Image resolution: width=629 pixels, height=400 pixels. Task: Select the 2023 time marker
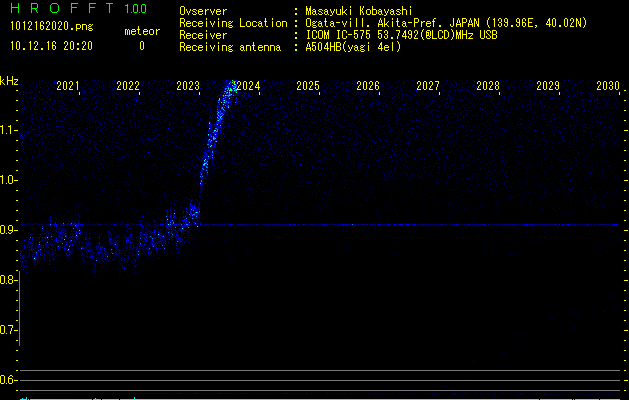click(188, 87)
